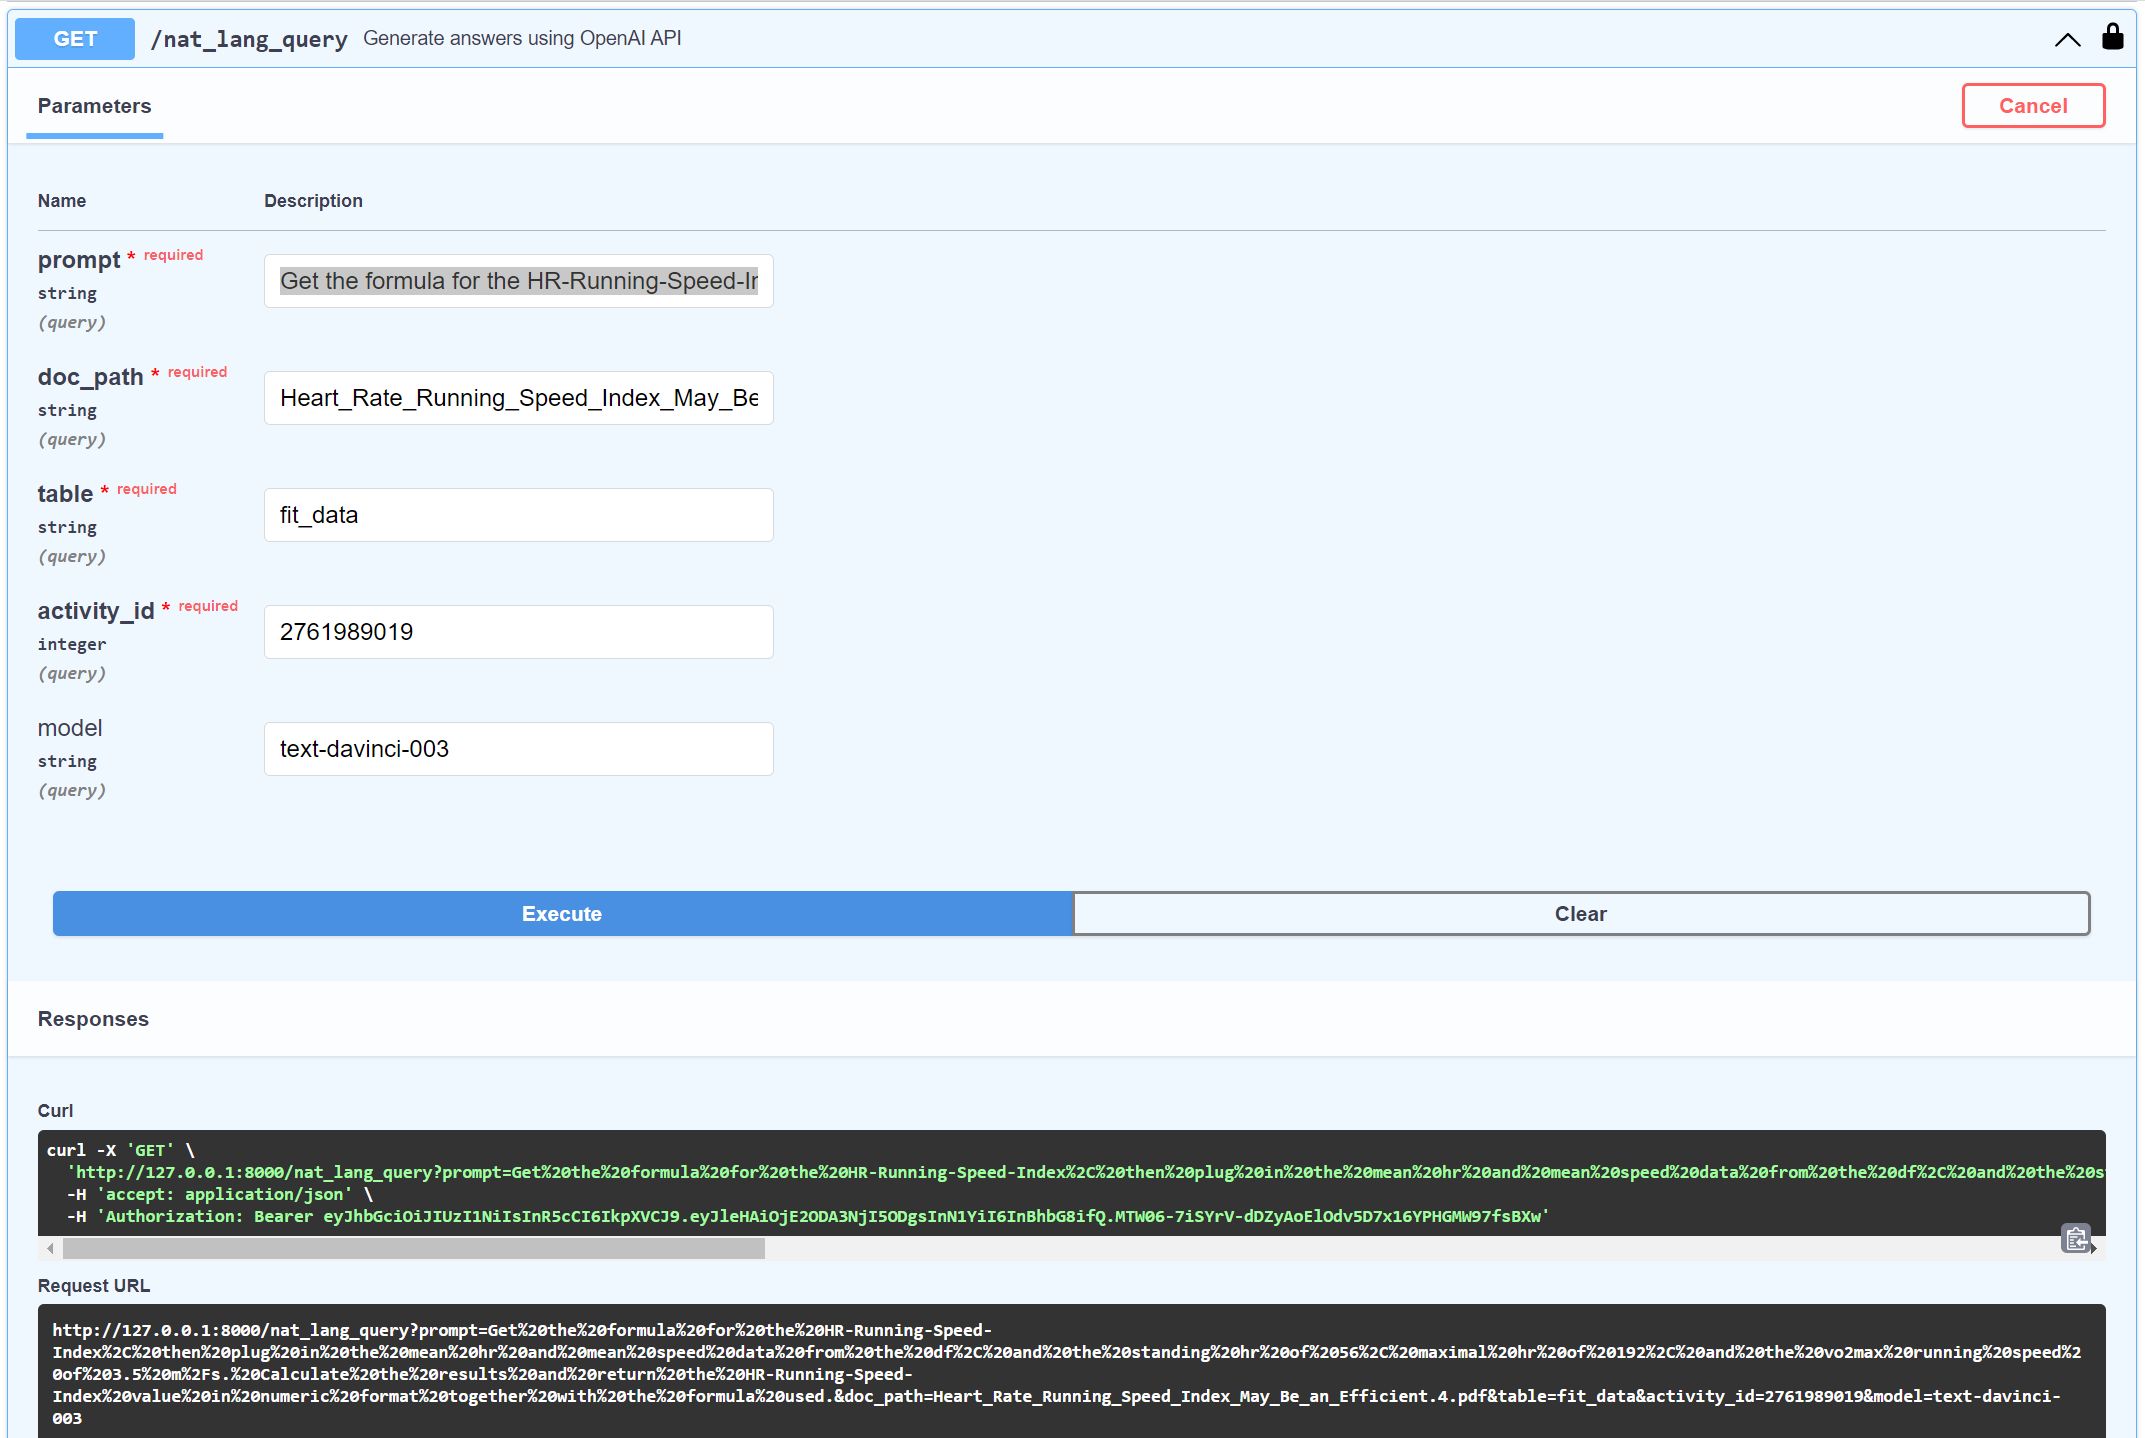Click 'Generate answers using OpenAI API' description
The height and width of the screenshot is (1438, 2145).
pyautogui.click(x=522, y=38)
